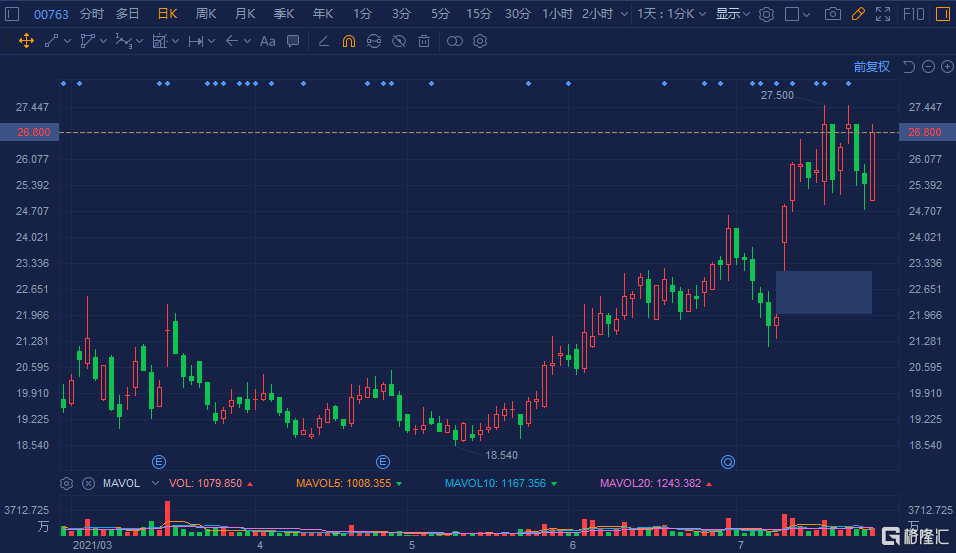This screenshot has width=956, height=553.
Task: Click the 00763 stock code
Action: pos(51,14)
